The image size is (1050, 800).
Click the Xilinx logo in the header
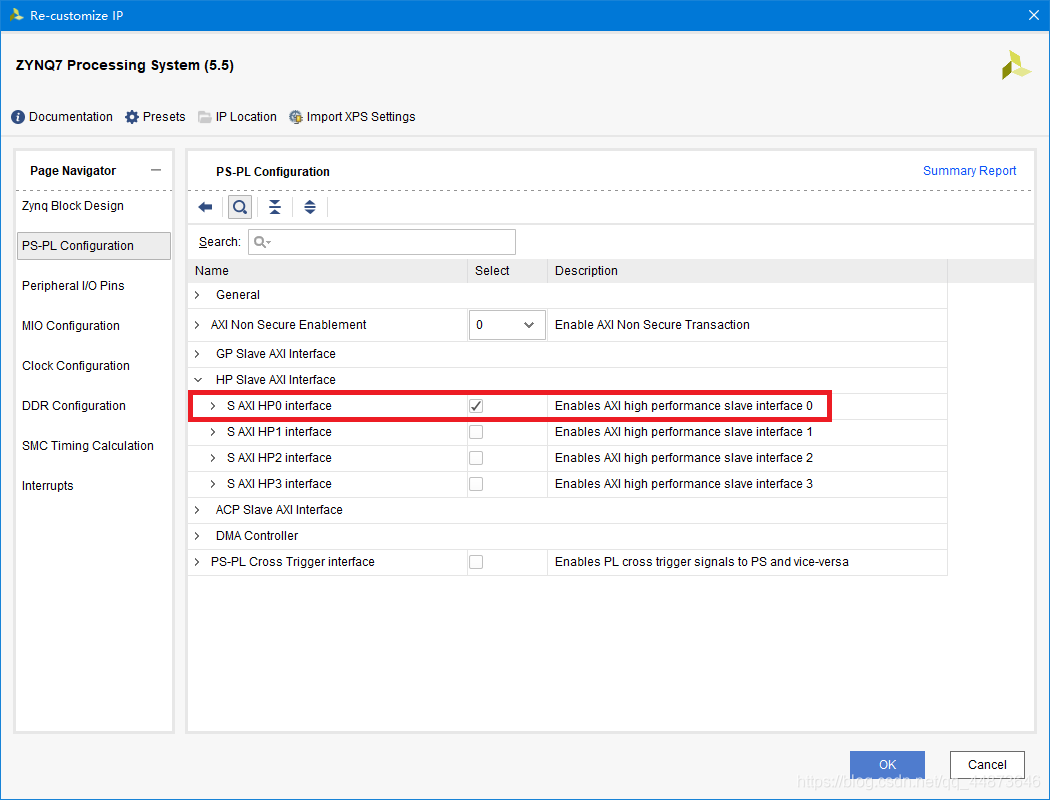(1015, 65)
